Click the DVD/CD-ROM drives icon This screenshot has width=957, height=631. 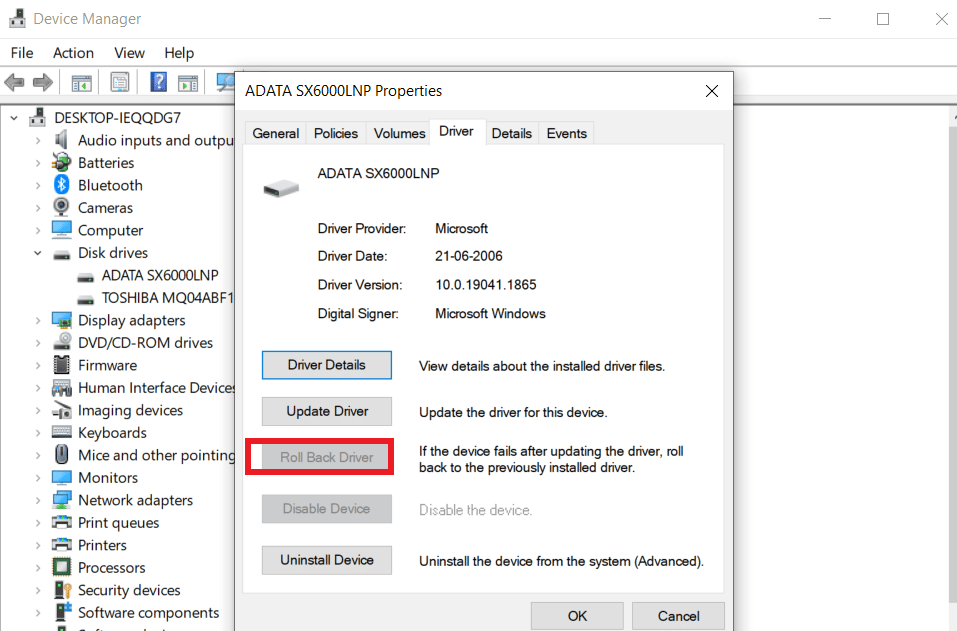click(62, 342)
